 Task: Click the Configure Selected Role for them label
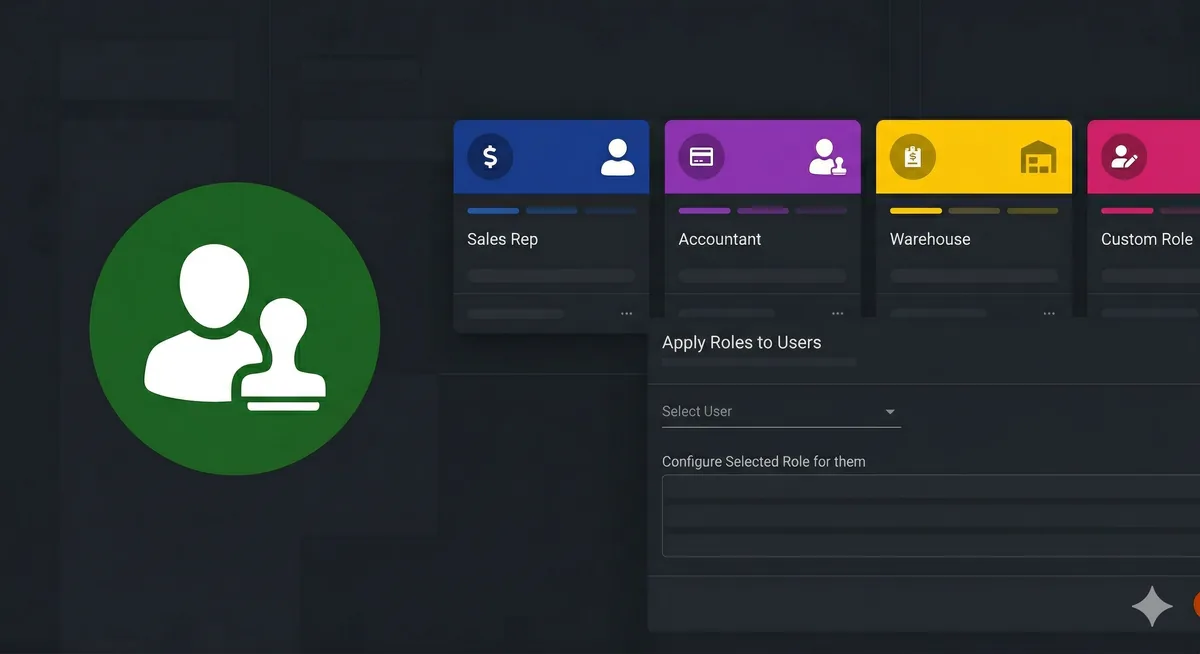[764, 462]
